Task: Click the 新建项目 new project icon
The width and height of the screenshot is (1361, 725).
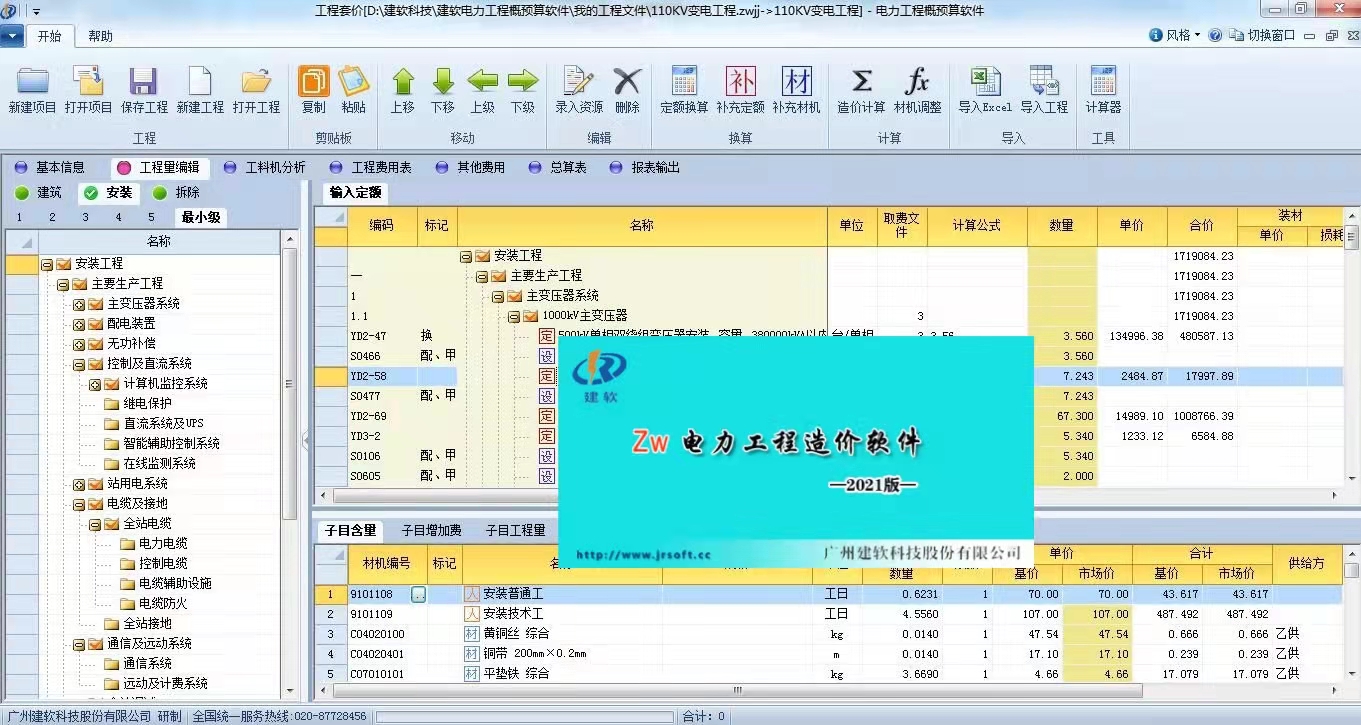Action: (32, 90)
